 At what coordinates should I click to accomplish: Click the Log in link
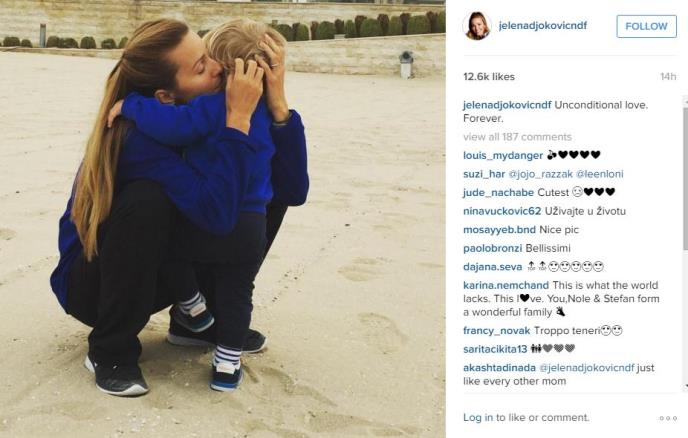click(478, 417)
